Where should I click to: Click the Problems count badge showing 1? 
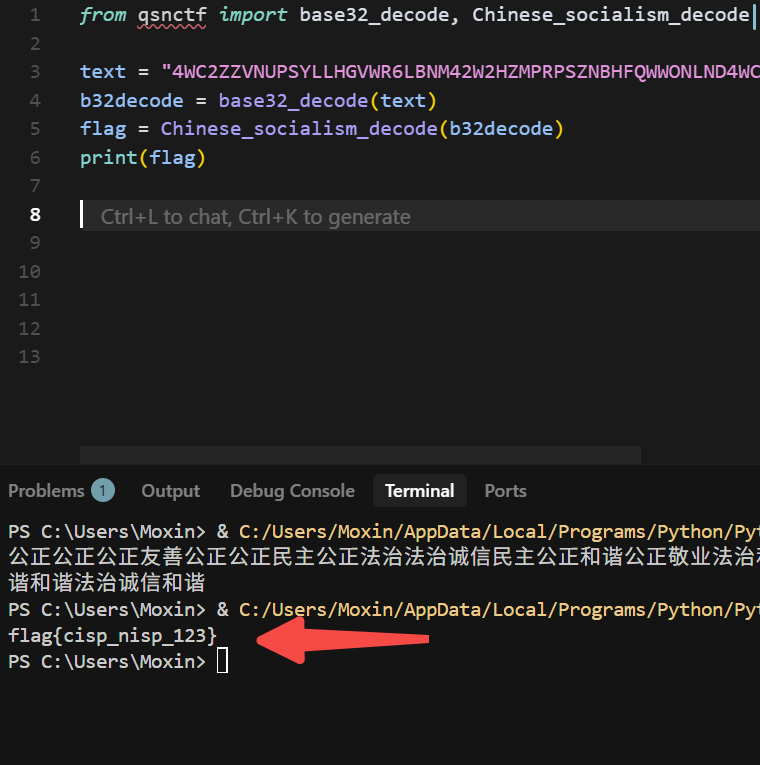(x=103, y=490)
